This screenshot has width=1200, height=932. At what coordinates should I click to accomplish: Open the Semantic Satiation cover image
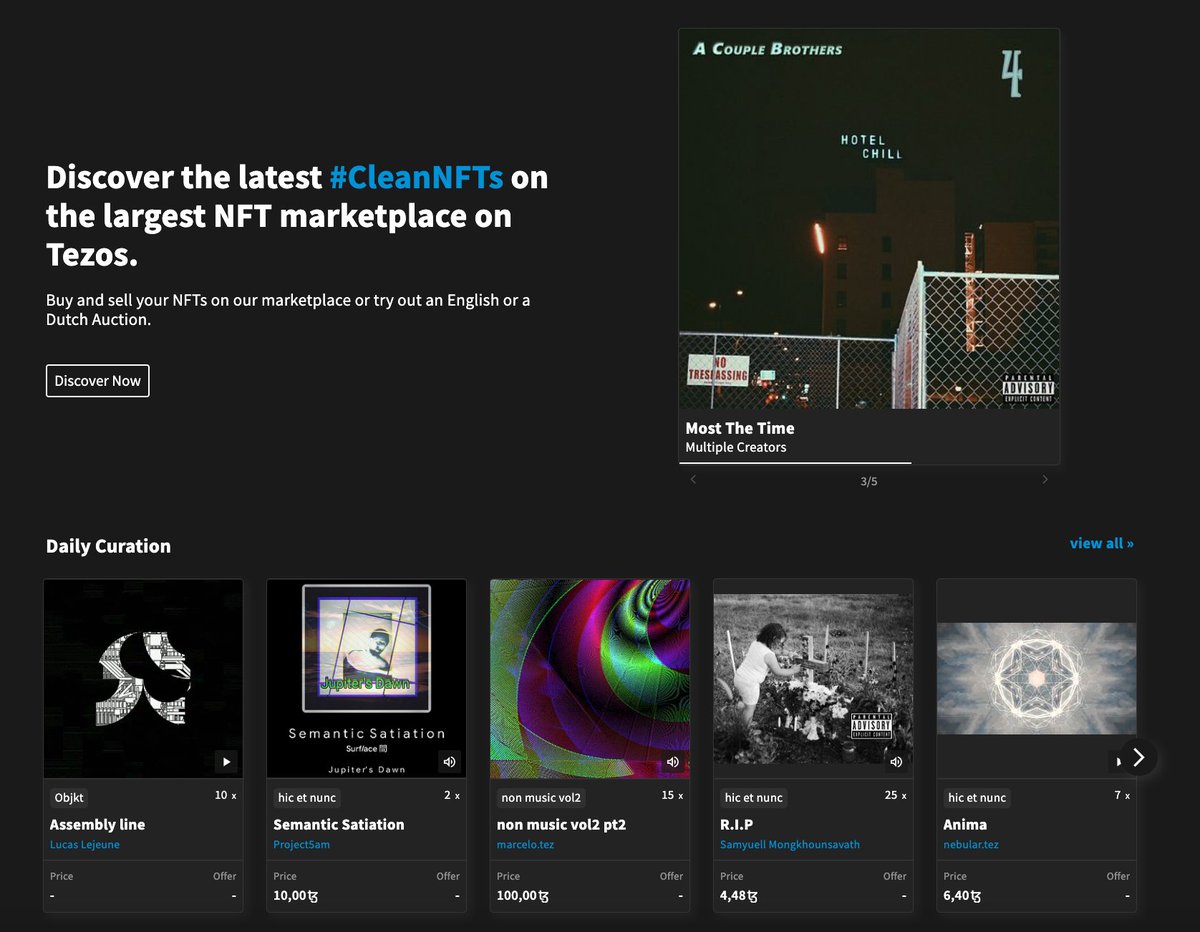tap(366, 679)
